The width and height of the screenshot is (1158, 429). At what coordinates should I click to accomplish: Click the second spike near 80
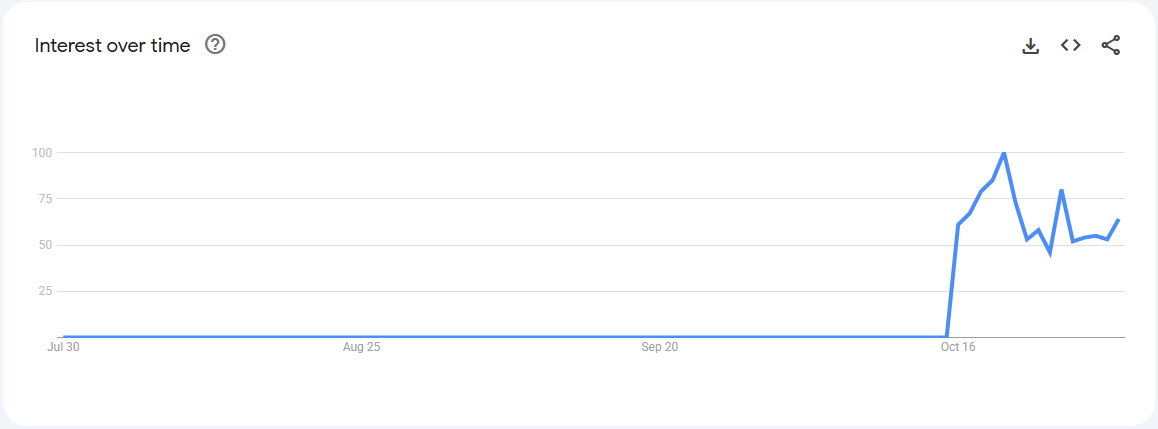coord(1061,190)
